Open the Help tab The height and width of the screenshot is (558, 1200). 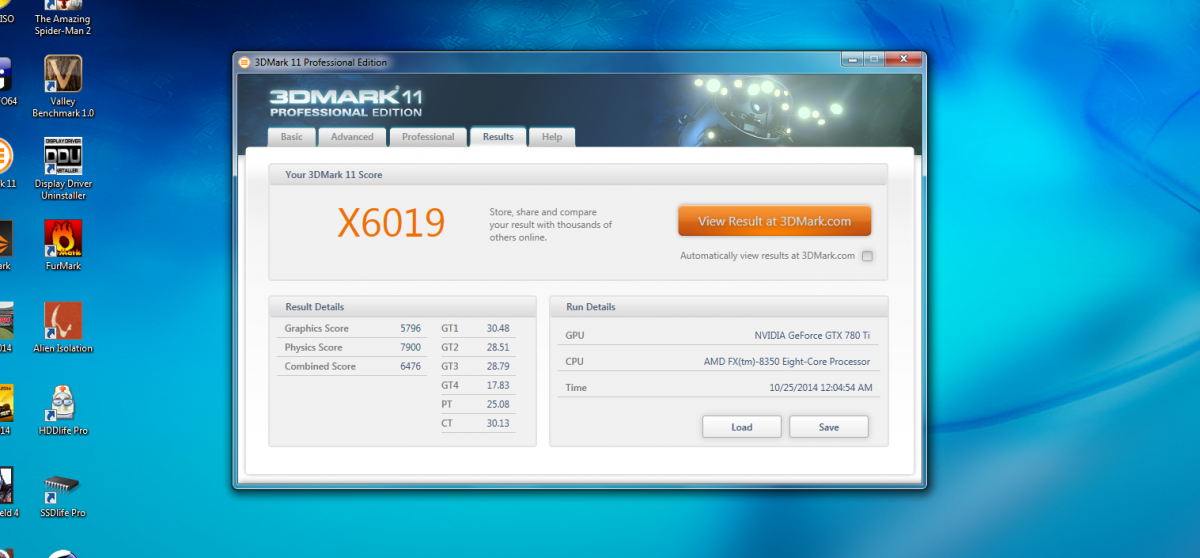(552, 137)
